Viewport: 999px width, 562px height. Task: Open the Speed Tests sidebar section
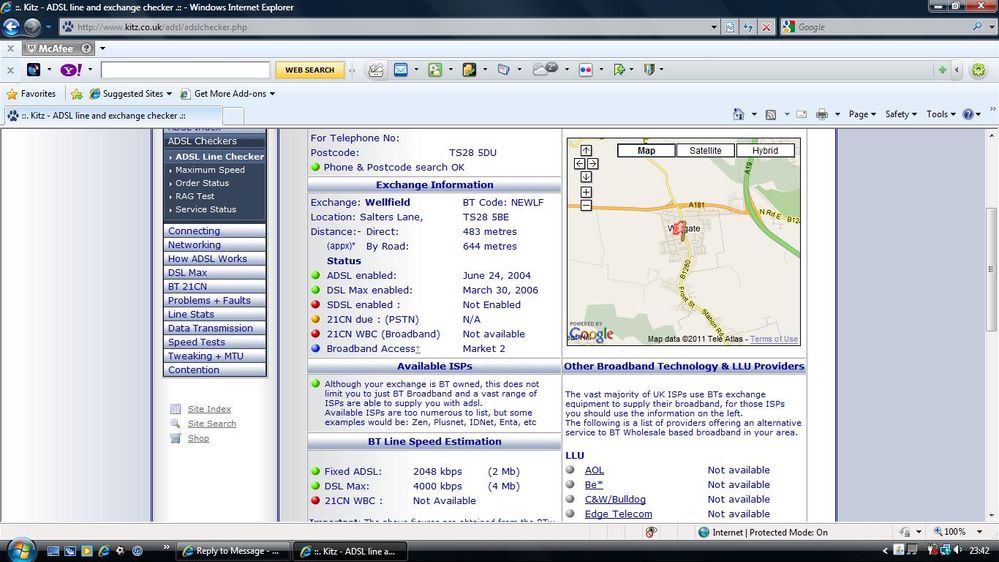214,342
